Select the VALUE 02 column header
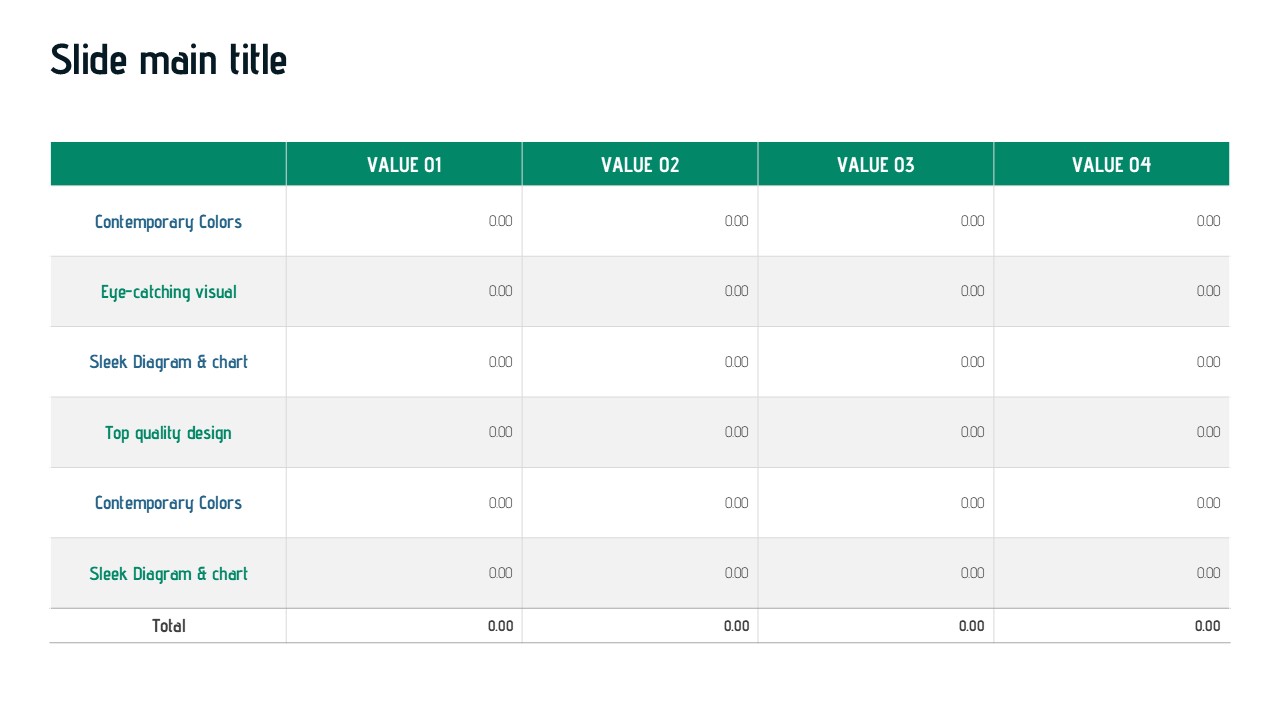Viewport: 1280px width, 720px height. point(640,165)
